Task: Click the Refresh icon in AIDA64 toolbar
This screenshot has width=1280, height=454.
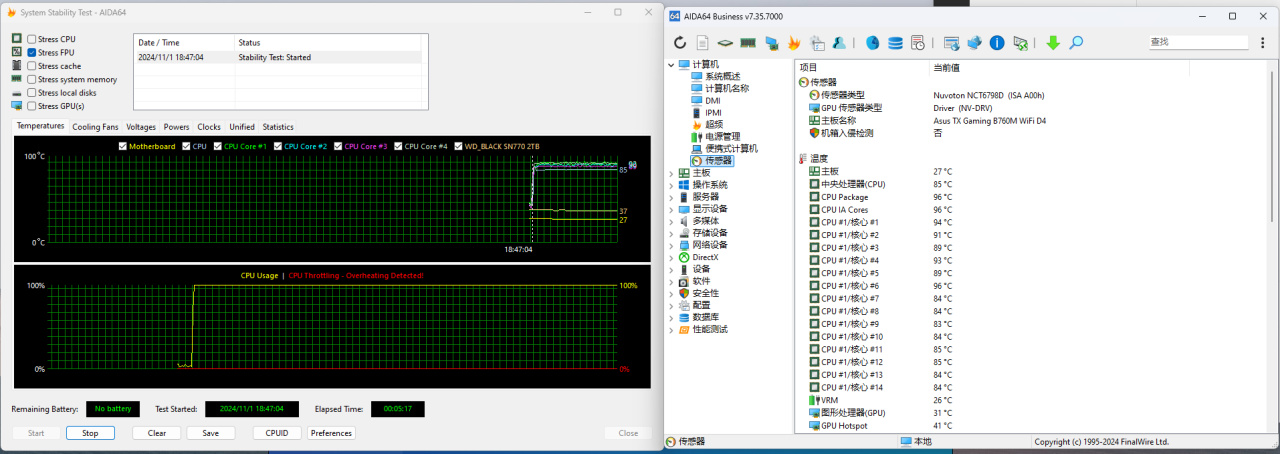Action: [x=680, y=43]
